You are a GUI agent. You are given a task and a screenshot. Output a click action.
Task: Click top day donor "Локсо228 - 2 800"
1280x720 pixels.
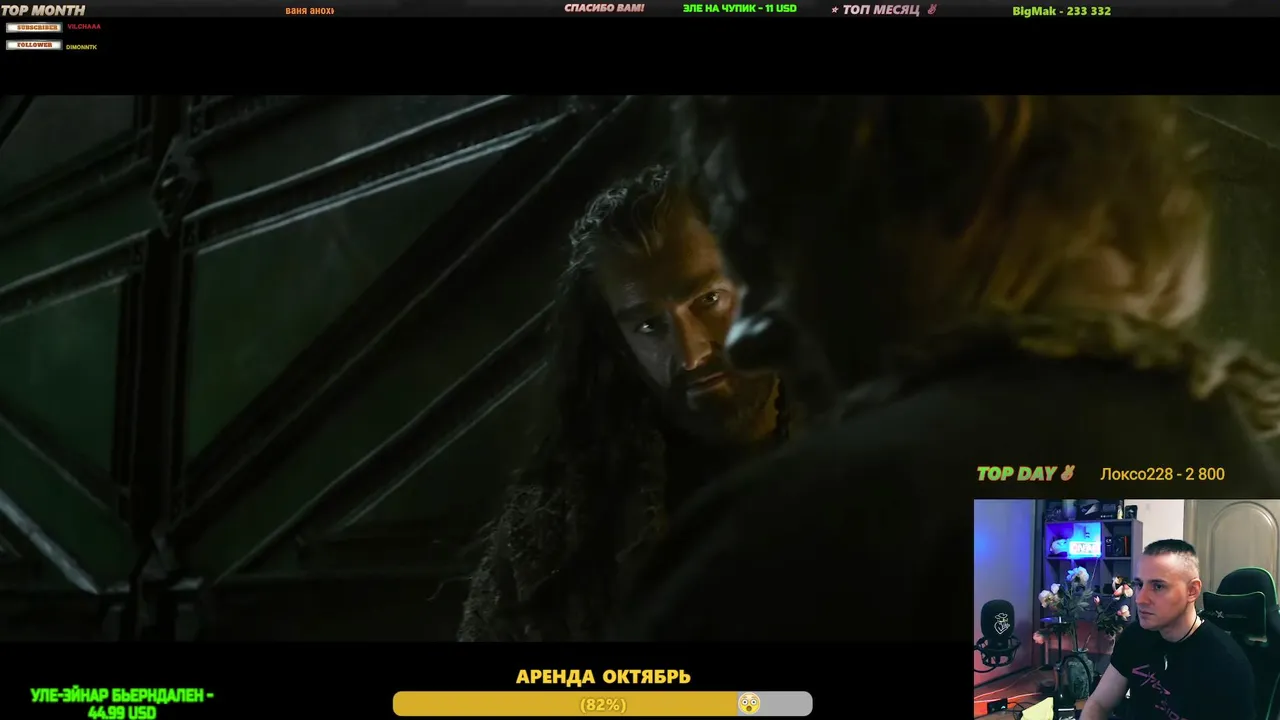pos(1162,474)
